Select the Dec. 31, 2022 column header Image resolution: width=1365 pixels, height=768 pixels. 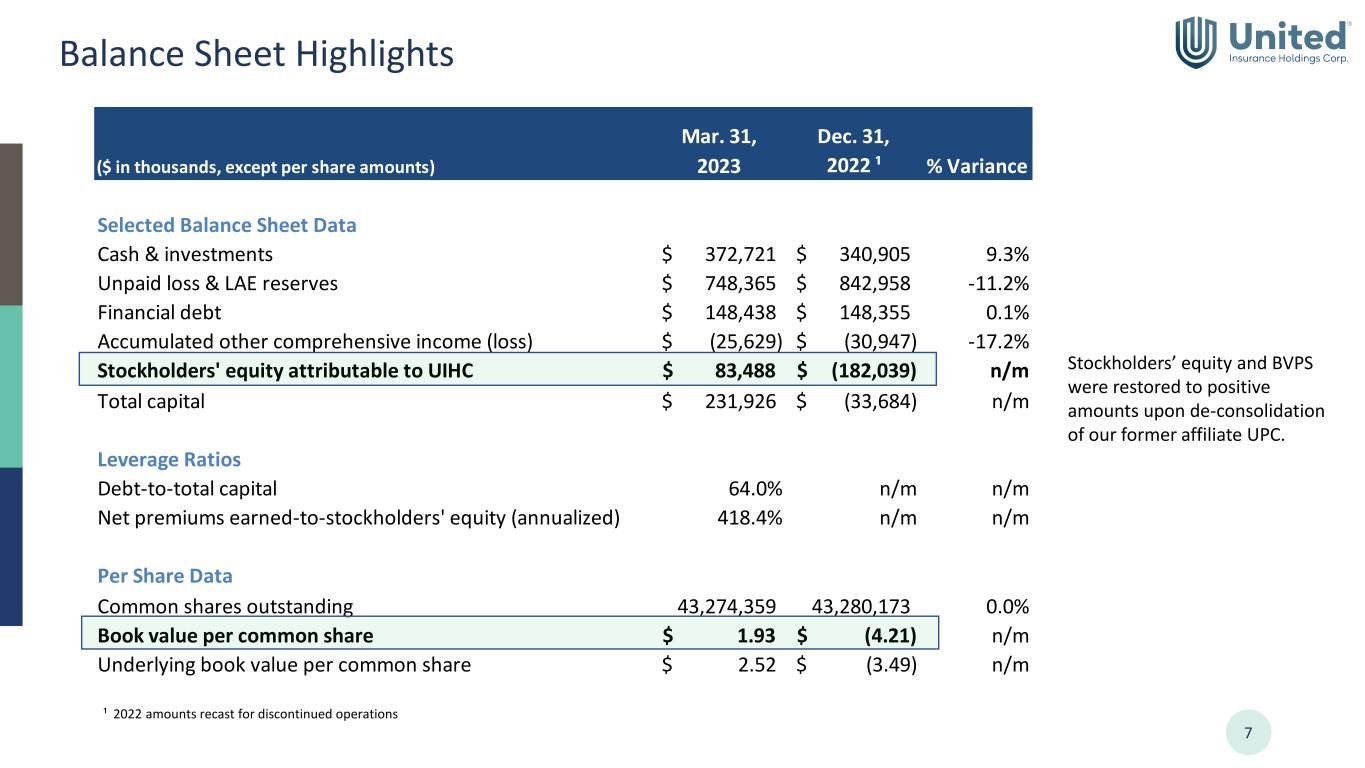(x=853, y=150)
